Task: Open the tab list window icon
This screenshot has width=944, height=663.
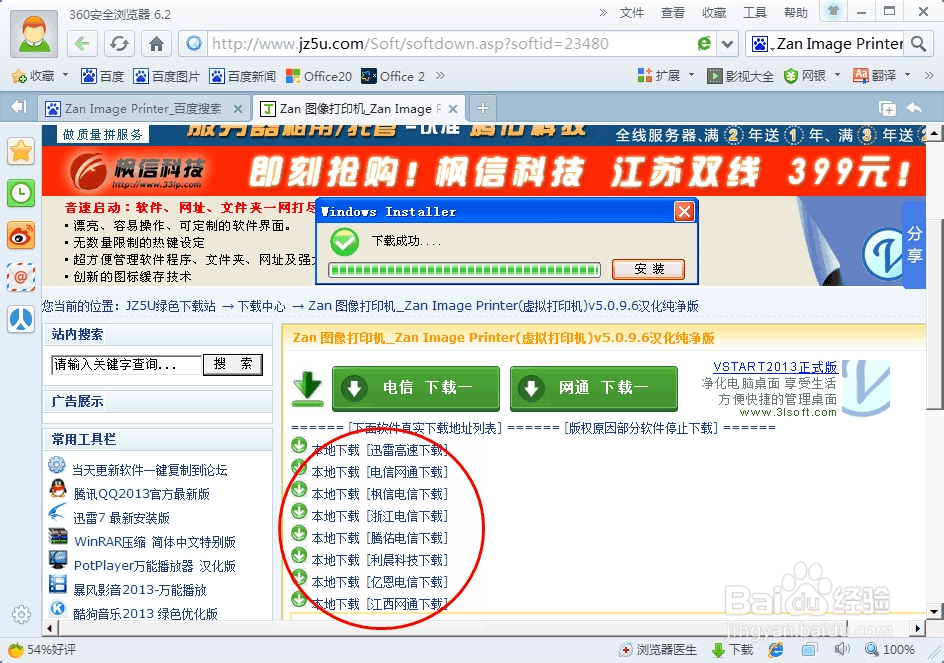Action: [887, 108]
